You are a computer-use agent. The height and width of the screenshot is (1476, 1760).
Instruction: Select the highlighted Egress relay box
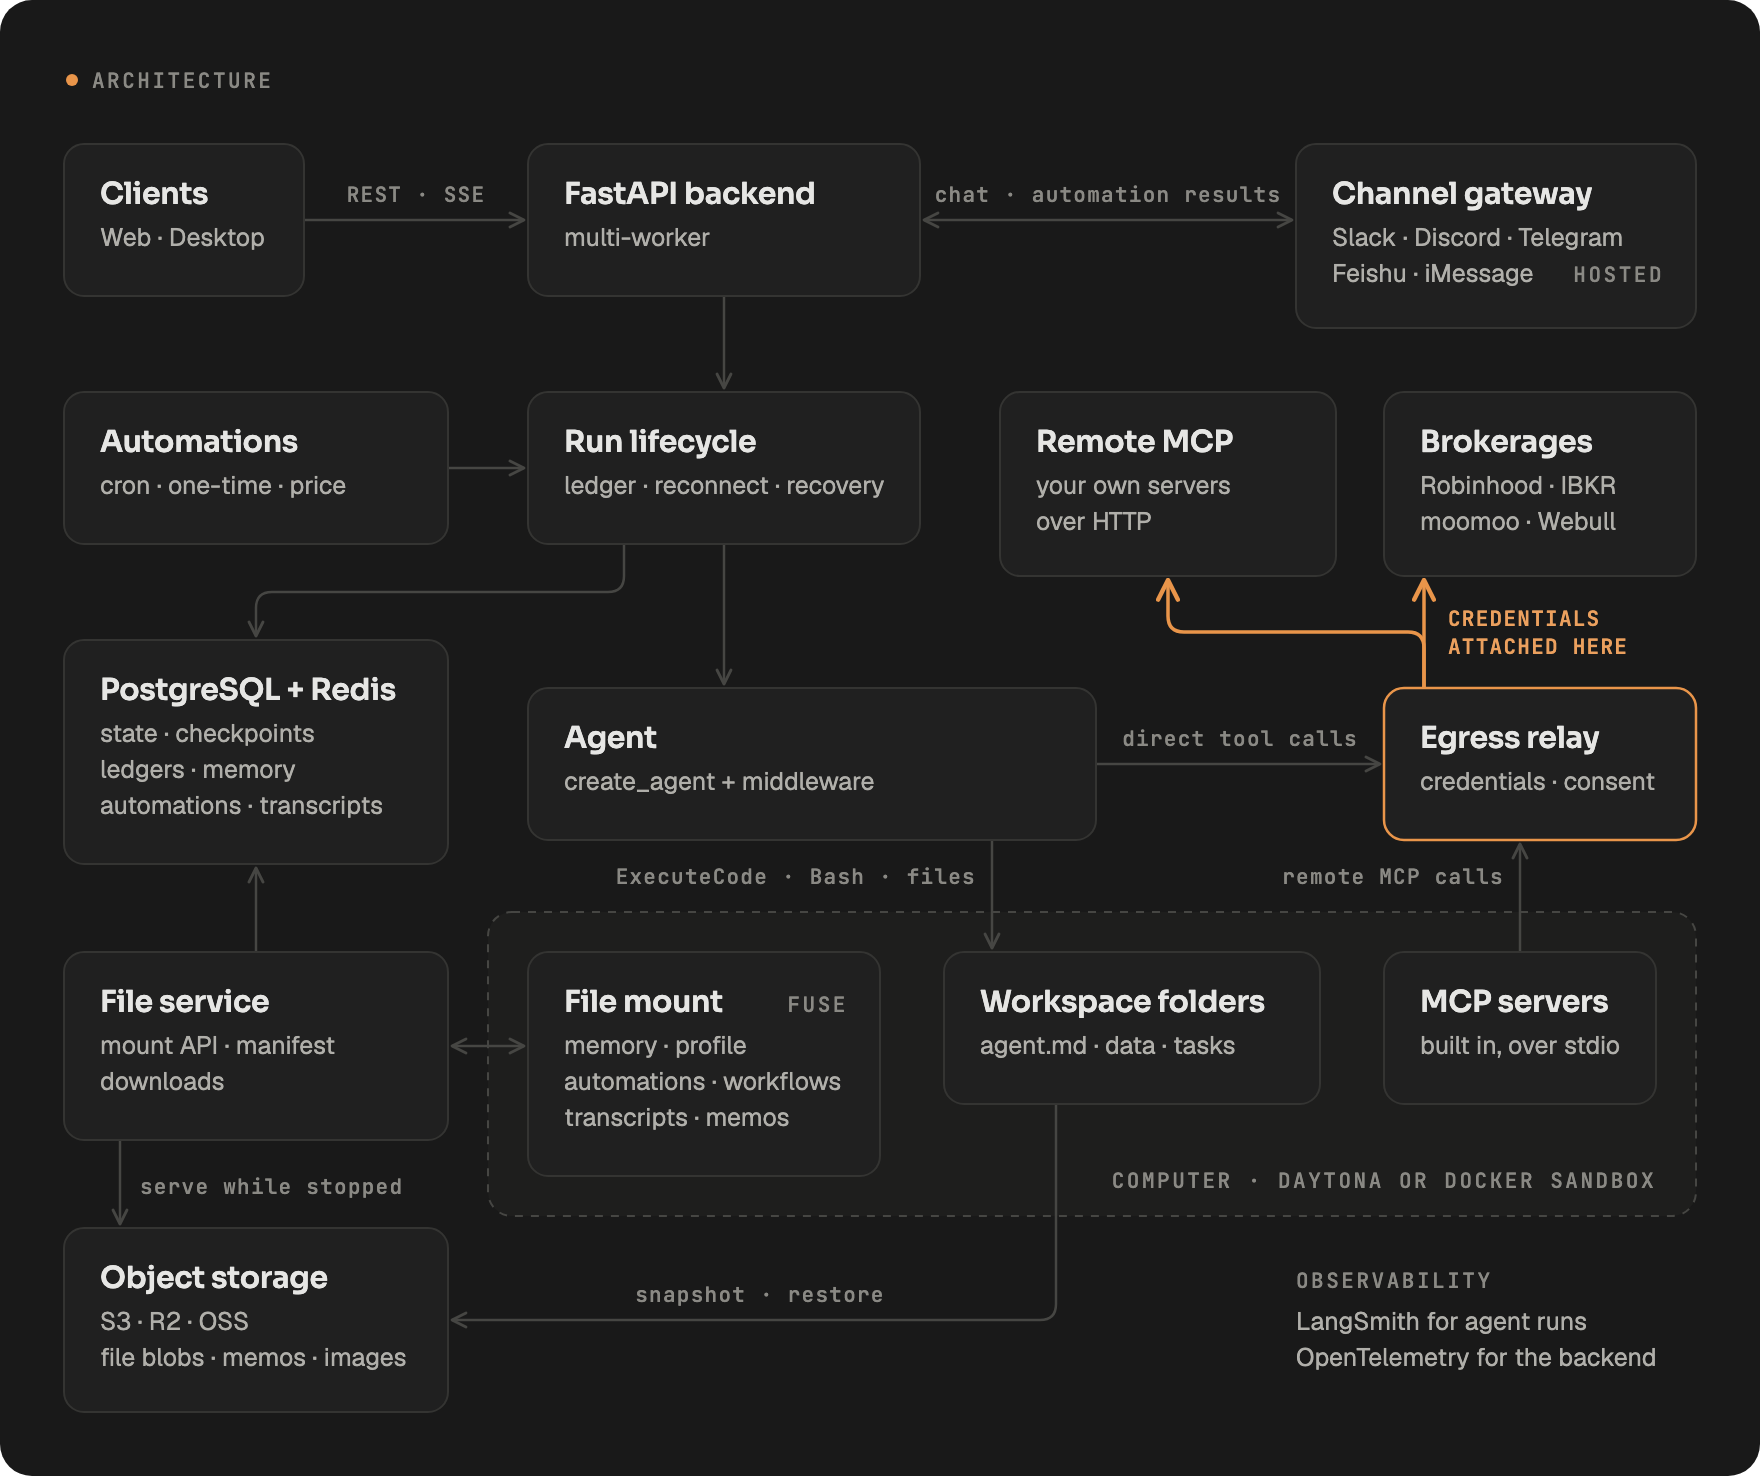1540,764
